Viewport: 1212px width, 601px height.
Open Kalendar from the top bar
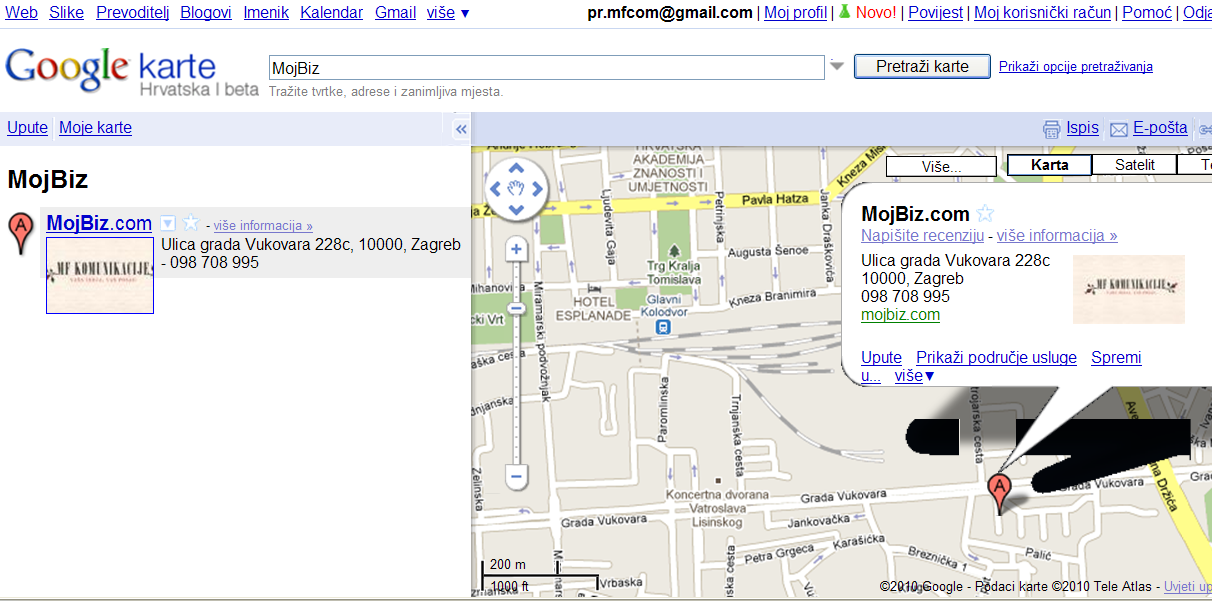331,12
